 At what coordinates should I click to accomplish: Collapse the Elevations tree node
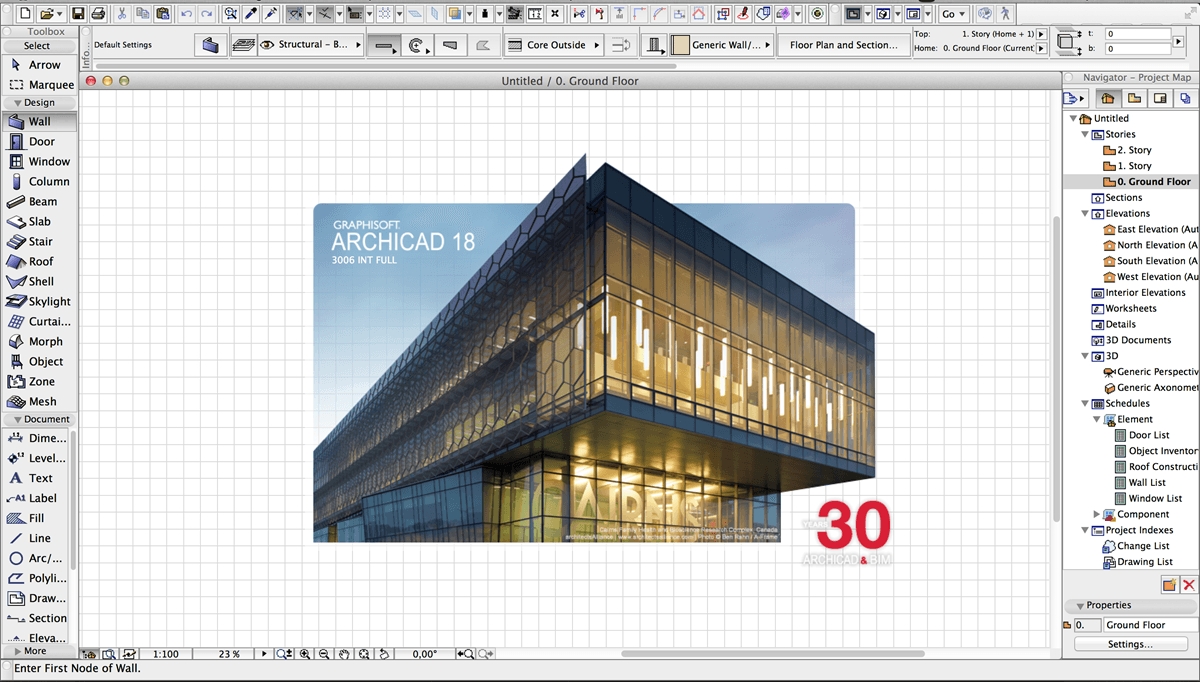1086,213
